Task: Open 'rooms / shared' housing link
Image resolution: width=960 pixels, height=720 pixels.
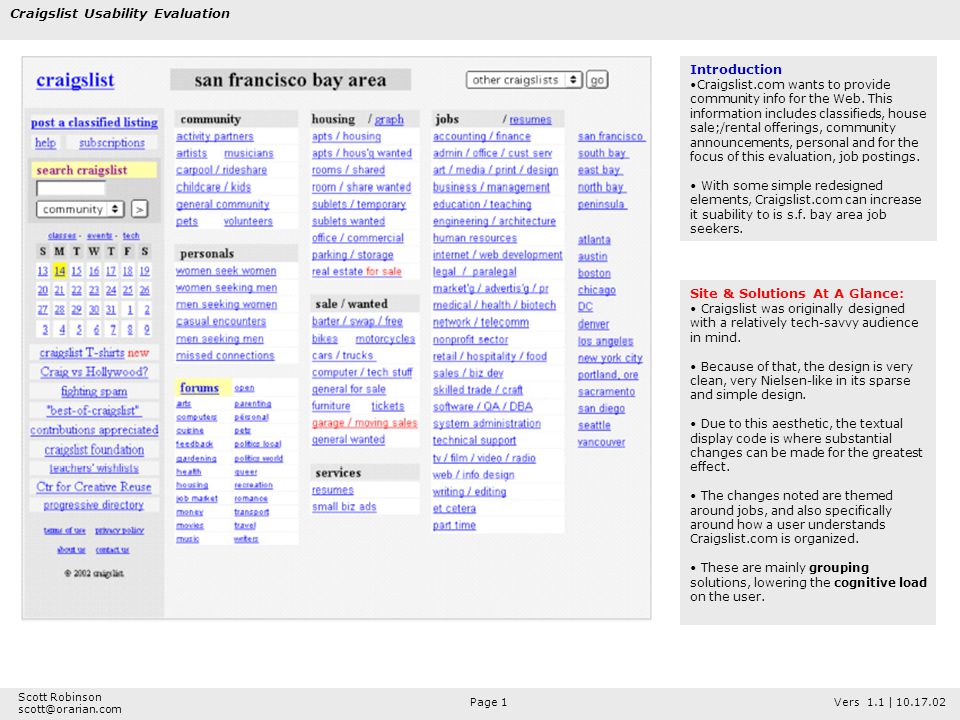Action: pos(348,170)
